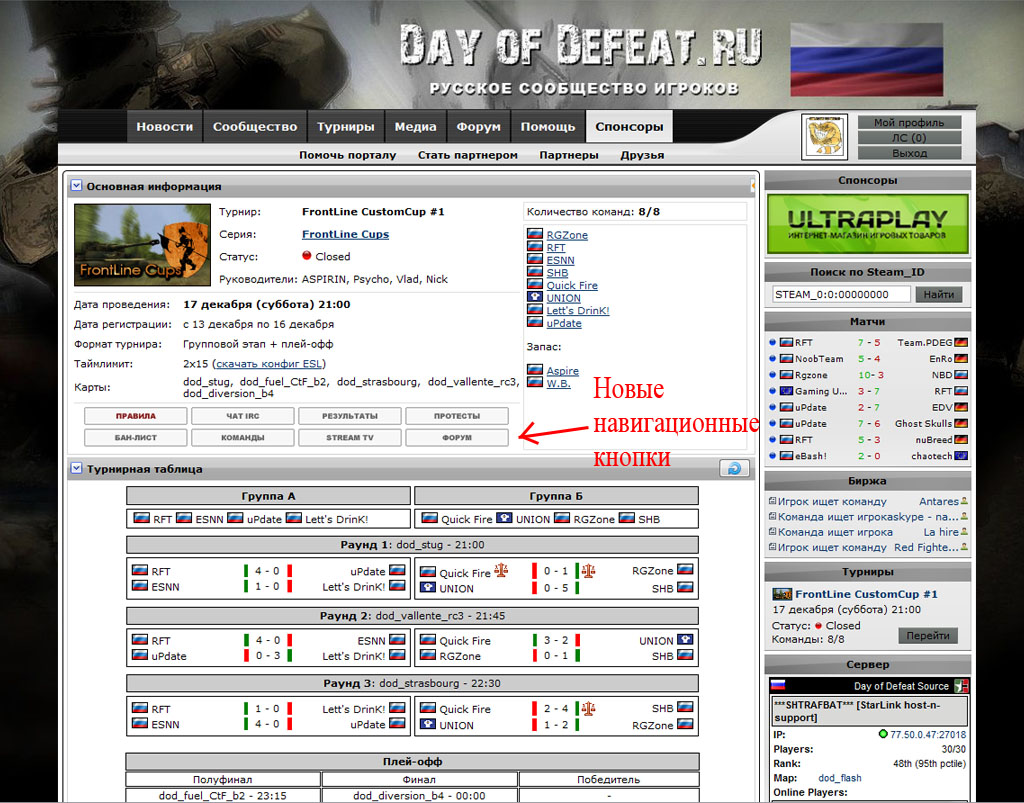Click the EU flag next to chaotech

[961, 456]
